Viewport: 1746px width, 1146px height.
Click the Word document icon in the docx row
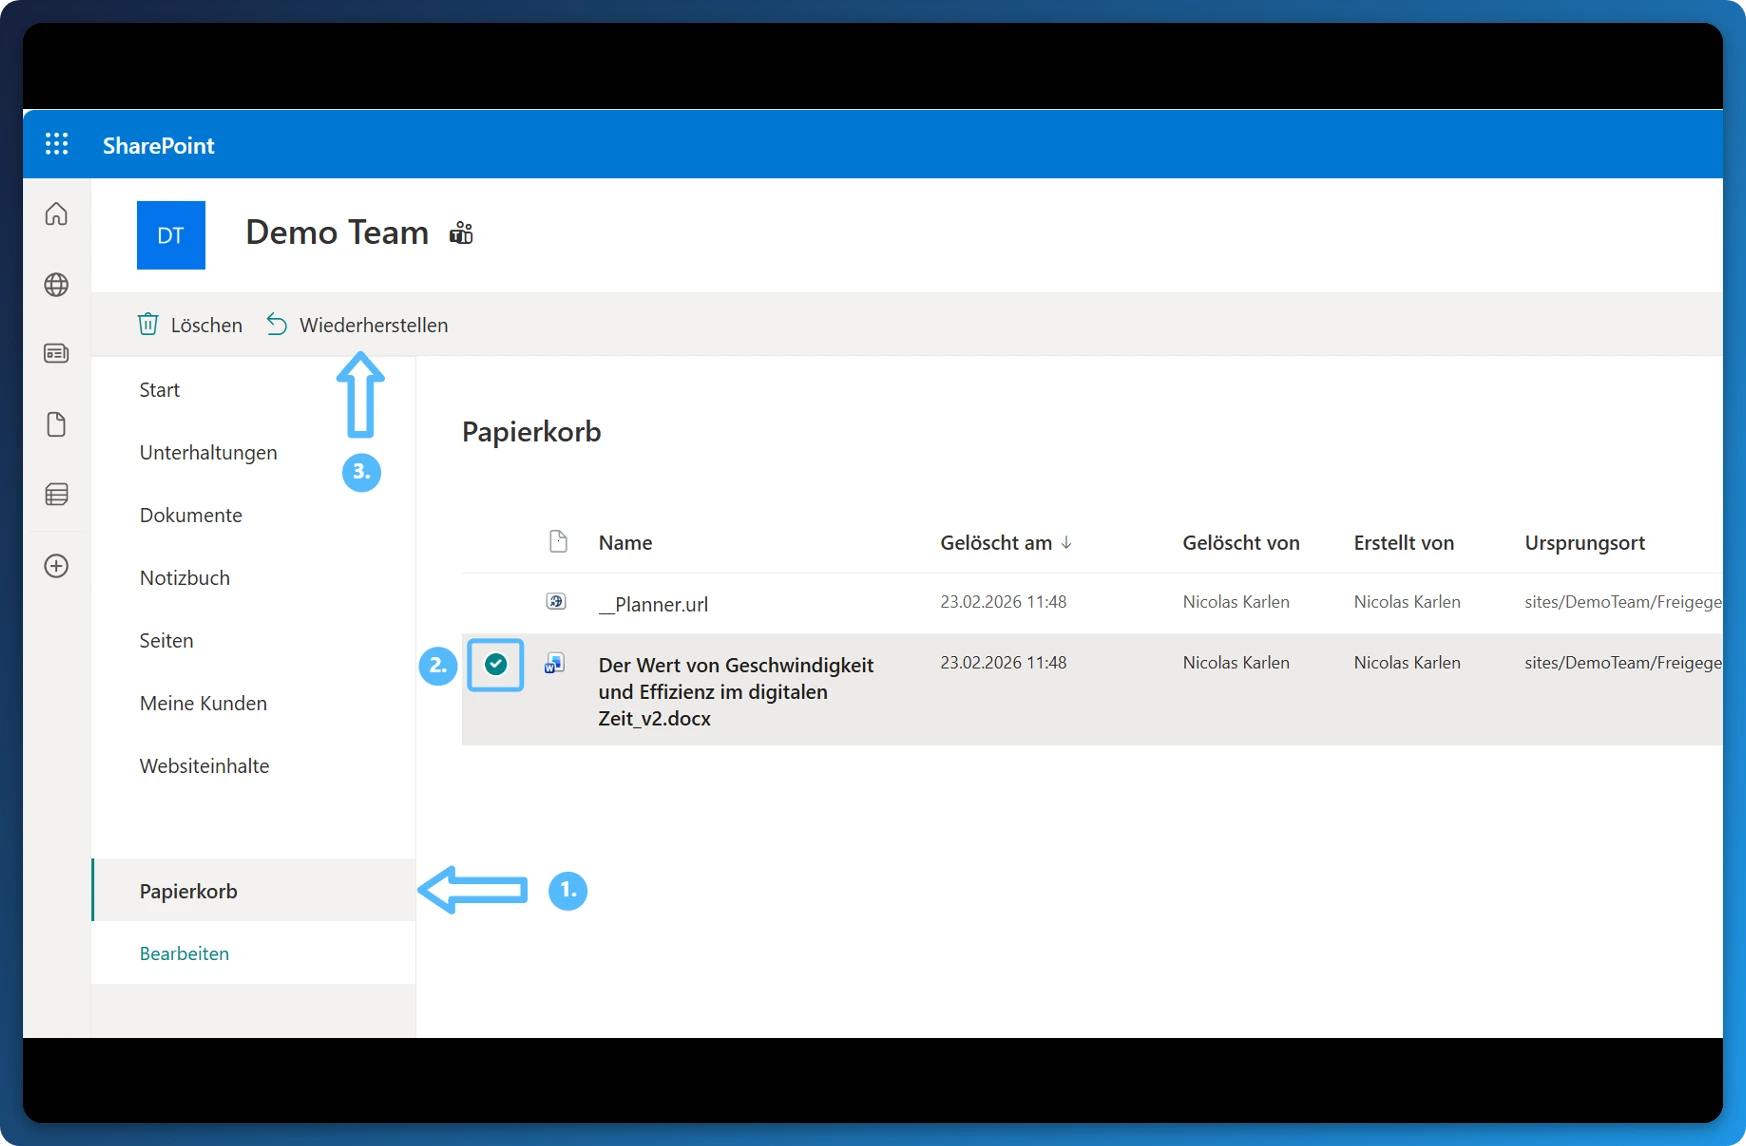pyautogui.click(x=555, y=663)
